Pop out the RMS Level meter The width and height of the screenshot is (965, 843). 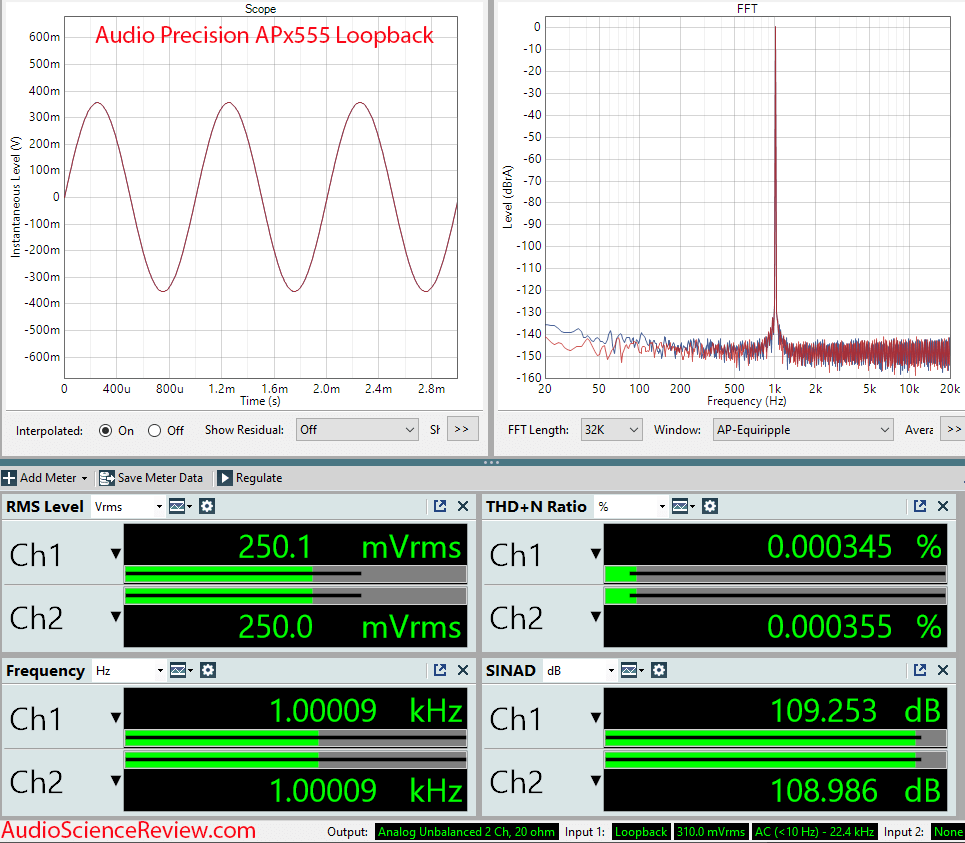pyautogui.click(x=439, y=506)
